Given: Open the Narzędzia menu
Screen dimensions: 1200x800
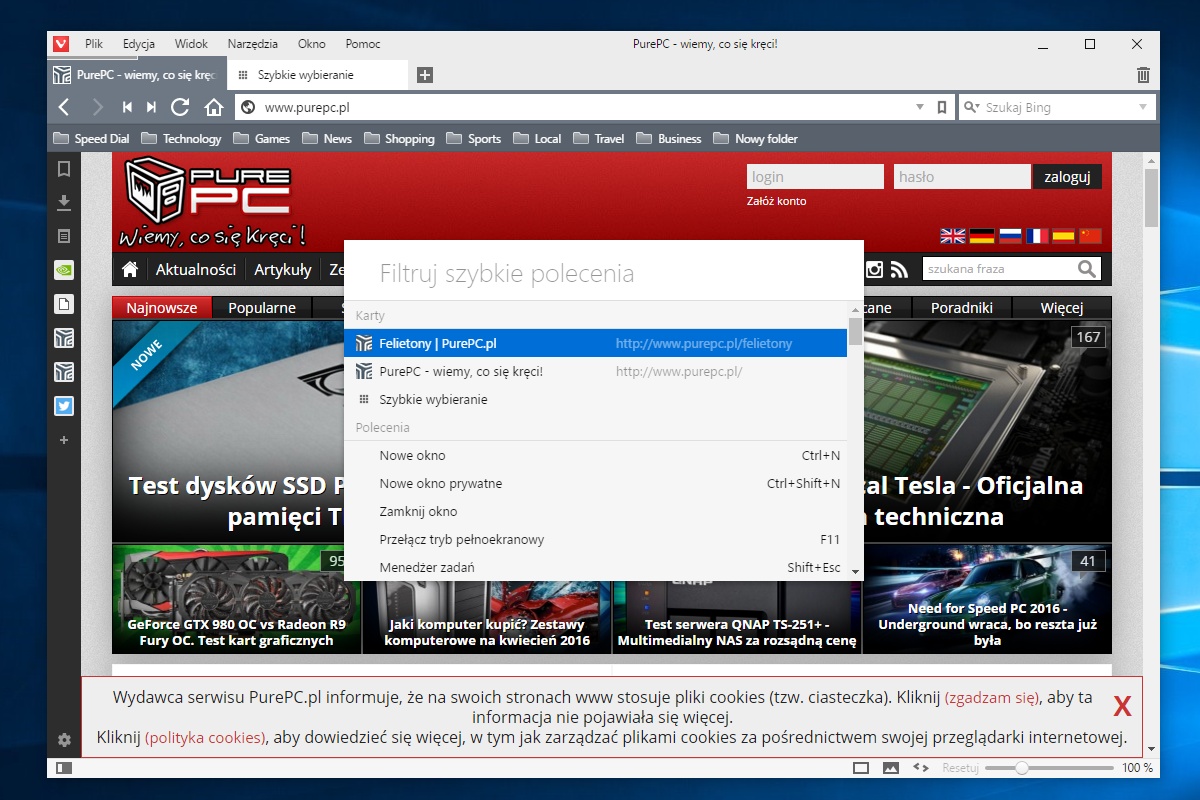Looking at the screenshot, I should [253, 44].
